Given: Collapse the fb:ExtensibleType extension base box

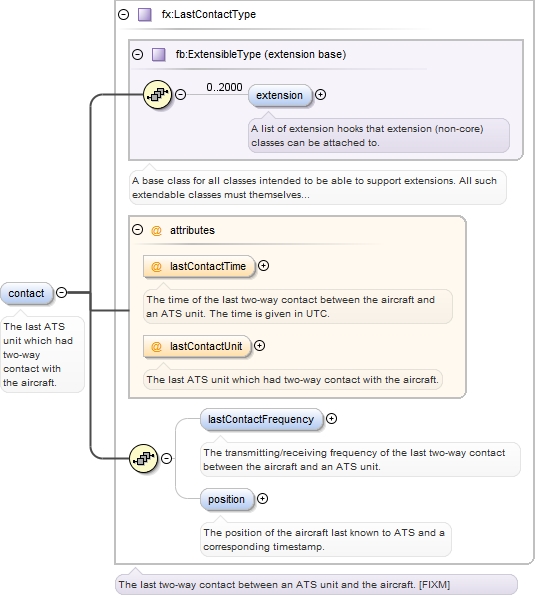Looking at the screenshot, I should pos(137,54).
